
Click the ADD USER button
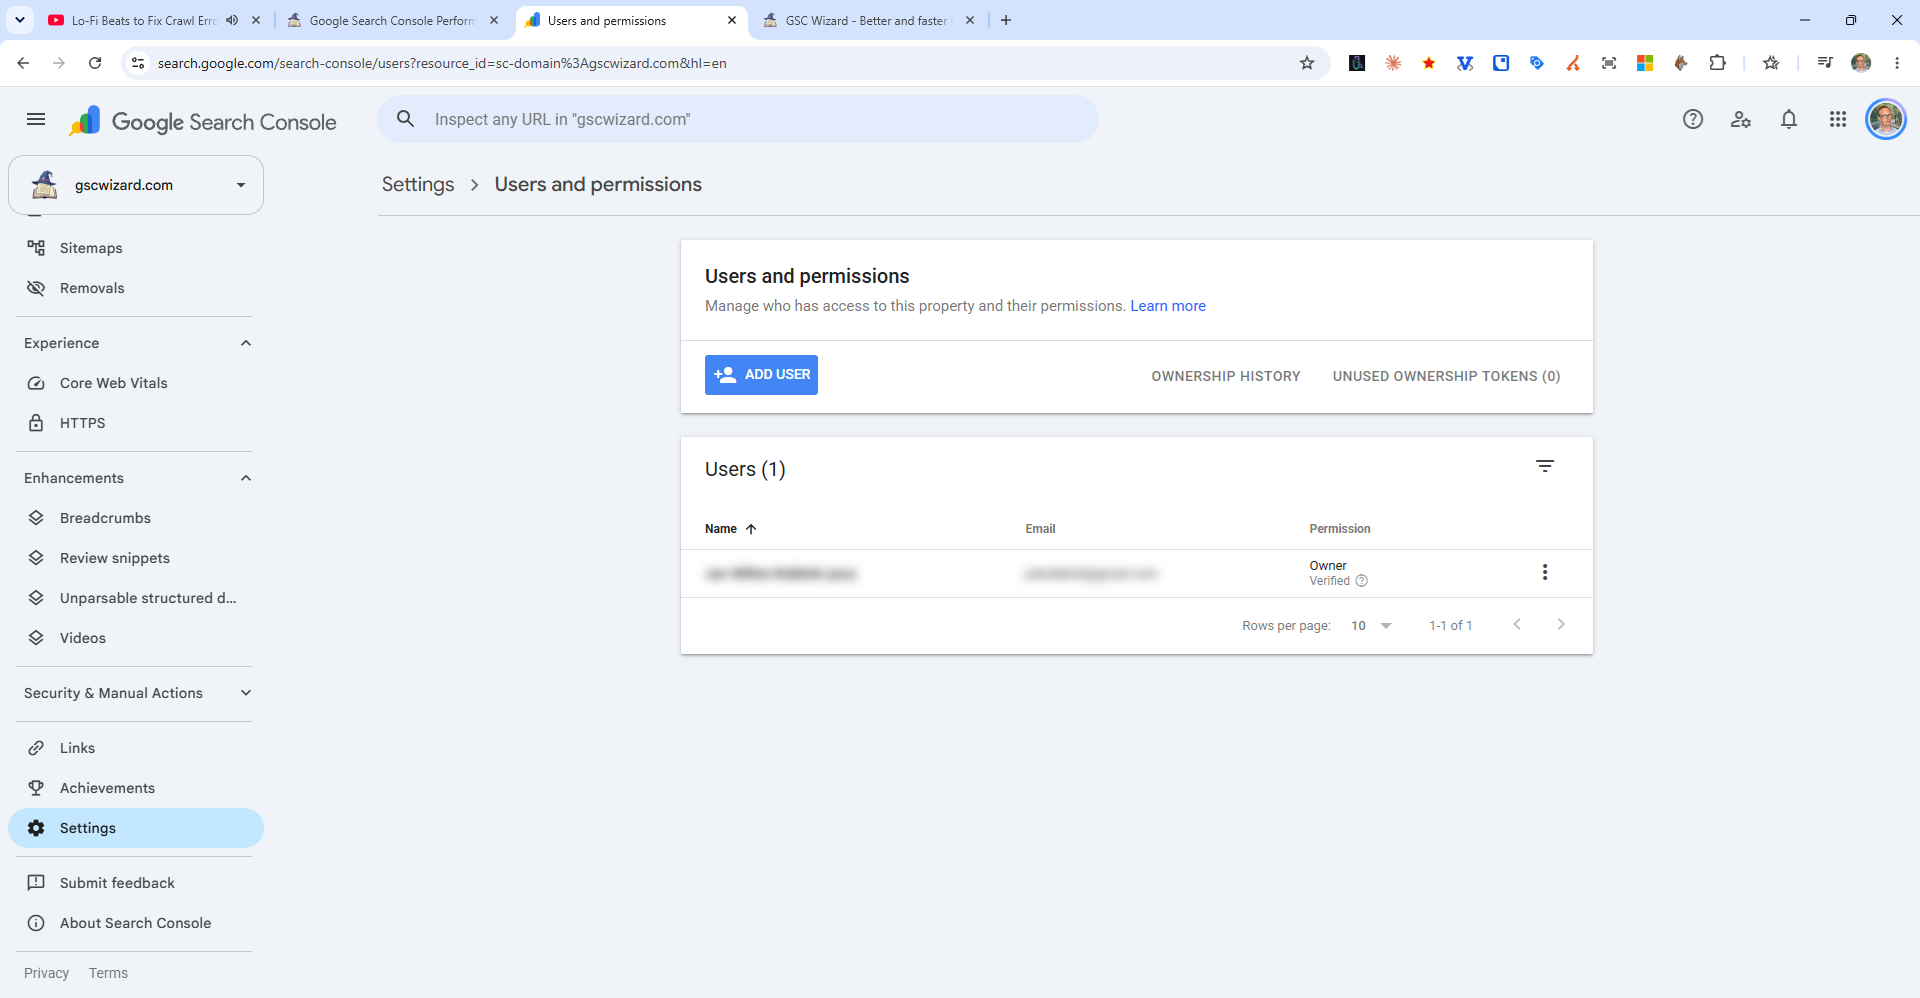[761, 375]
